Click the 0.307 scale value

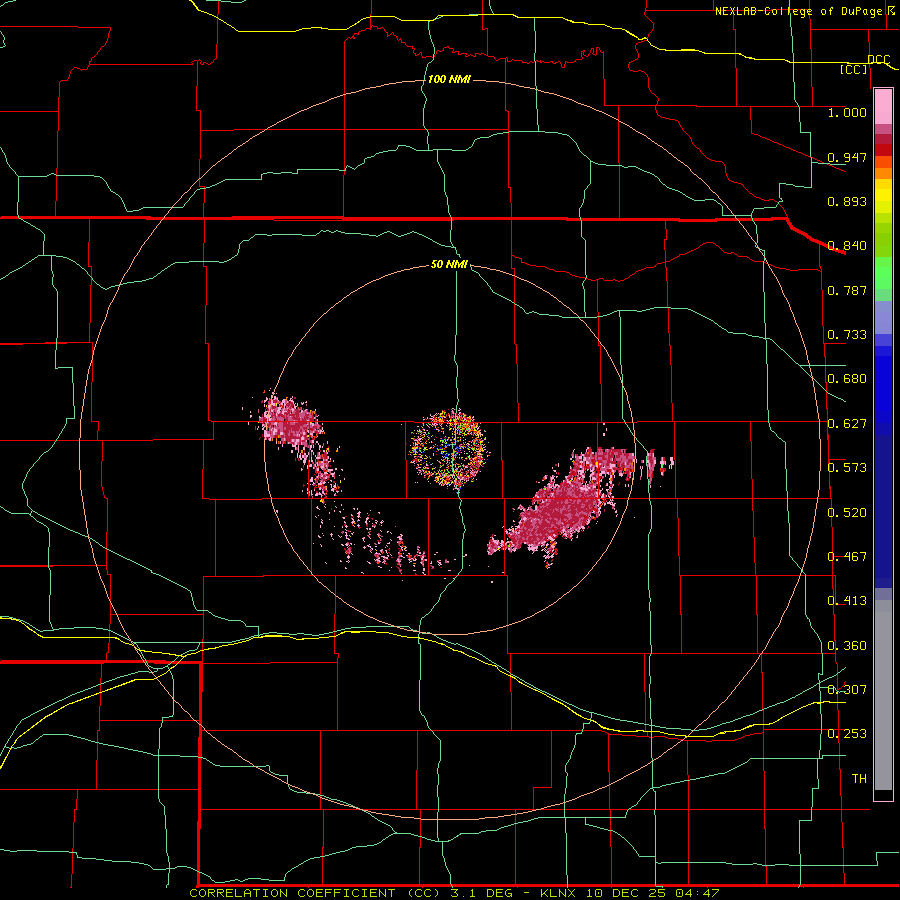point(847,690)
